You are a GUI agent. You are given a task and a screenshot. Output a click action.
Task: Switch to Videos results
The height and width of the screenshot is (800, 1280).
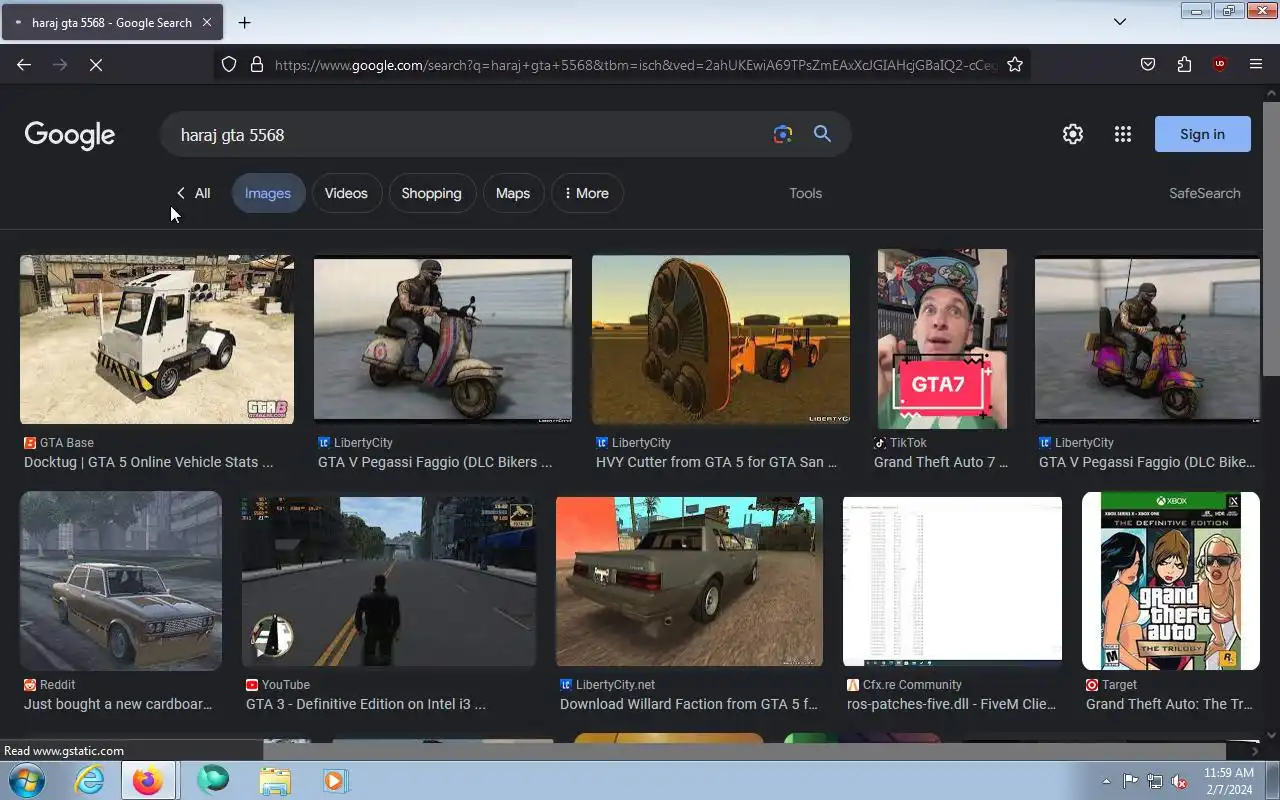346,193
